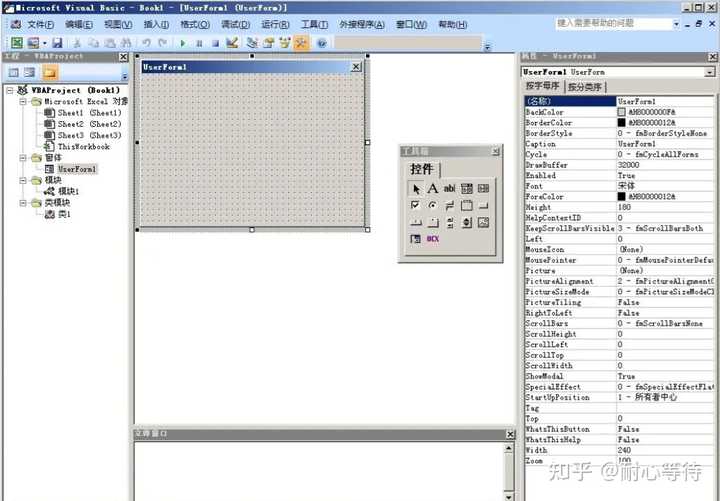Open the 工具(T) menu
This screenshot has width=720, height=501.
point(314,24)
